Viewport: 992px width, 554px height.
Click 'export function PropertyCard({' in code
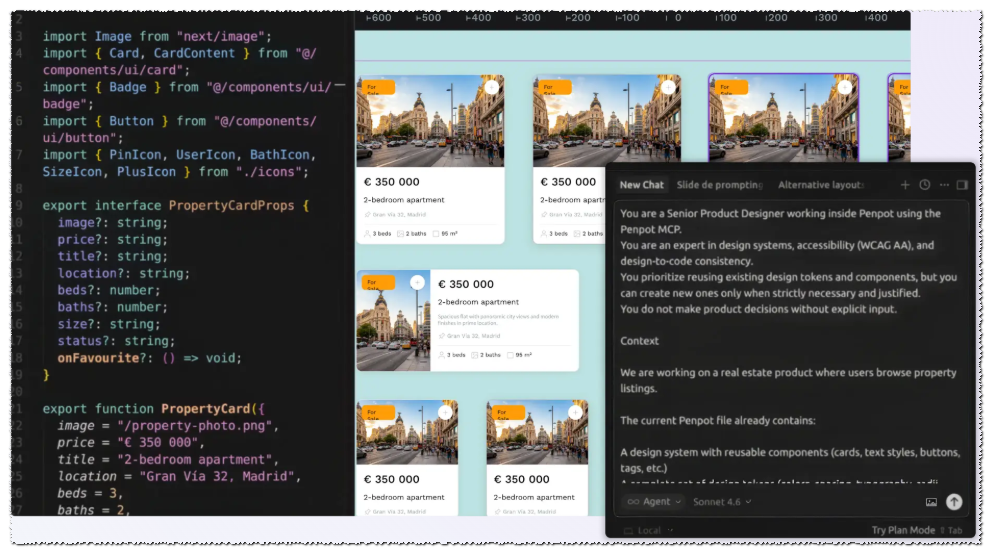(154, 409)
